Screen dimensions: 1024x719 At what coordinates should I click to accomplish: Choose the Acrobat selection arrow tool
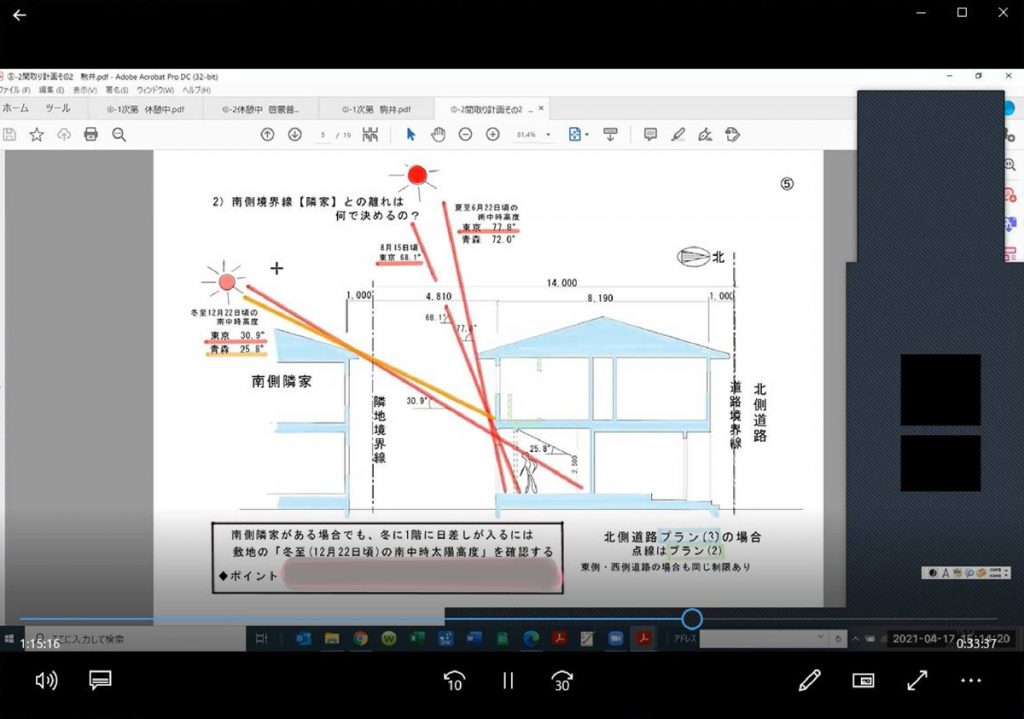(x=411, y=135)
